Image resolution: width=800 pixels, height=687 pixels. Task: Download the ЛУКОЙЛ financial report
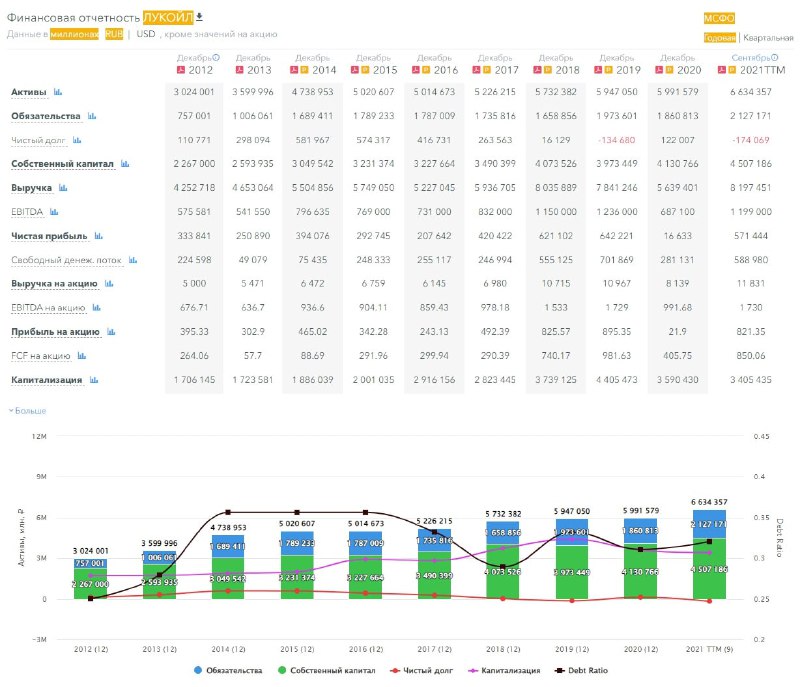pos(199,17)
